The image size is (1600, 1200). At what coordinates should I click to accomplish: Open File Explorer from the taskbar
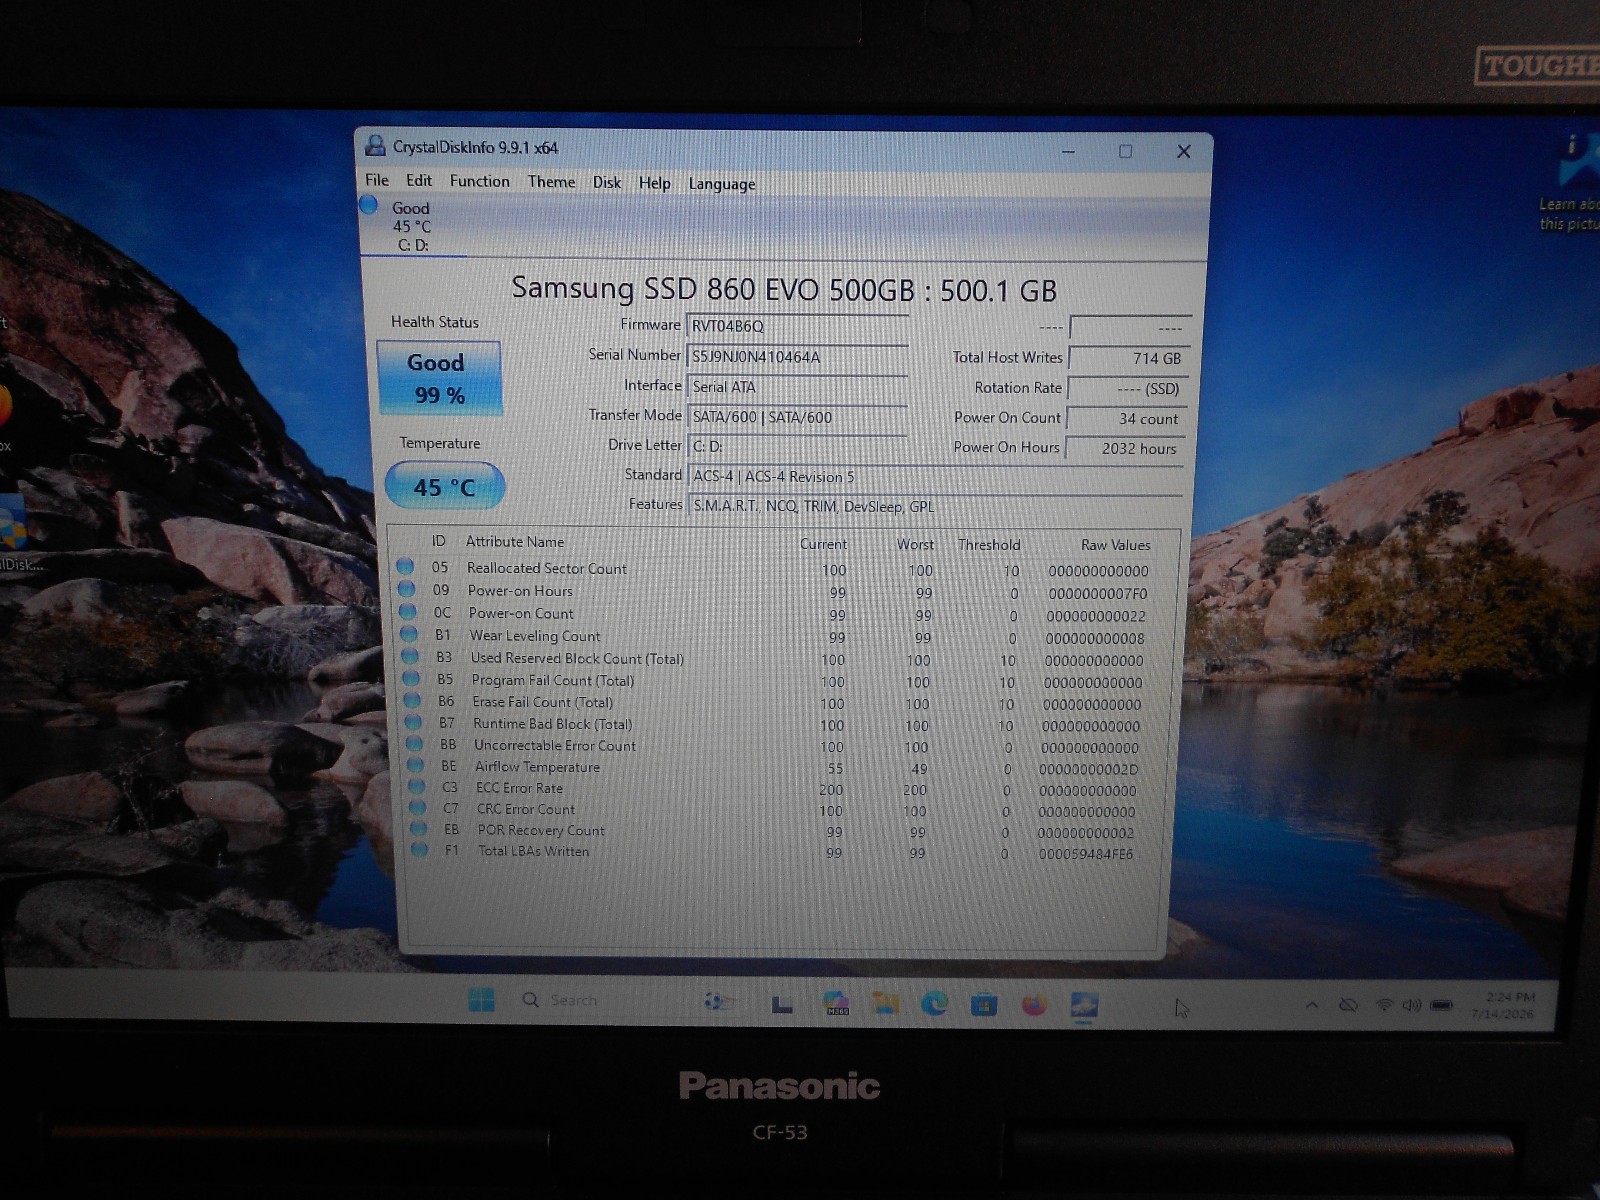click(x=885, y=1002)
